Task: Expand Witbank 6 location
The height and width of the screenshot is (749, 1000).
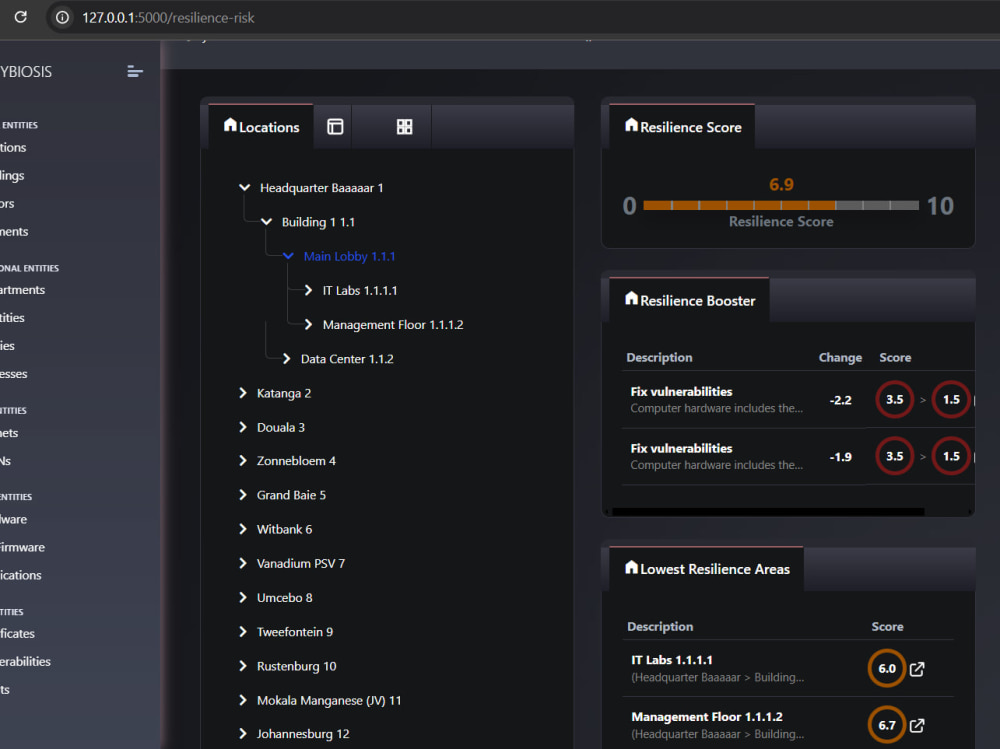Action: coord(242,529)
